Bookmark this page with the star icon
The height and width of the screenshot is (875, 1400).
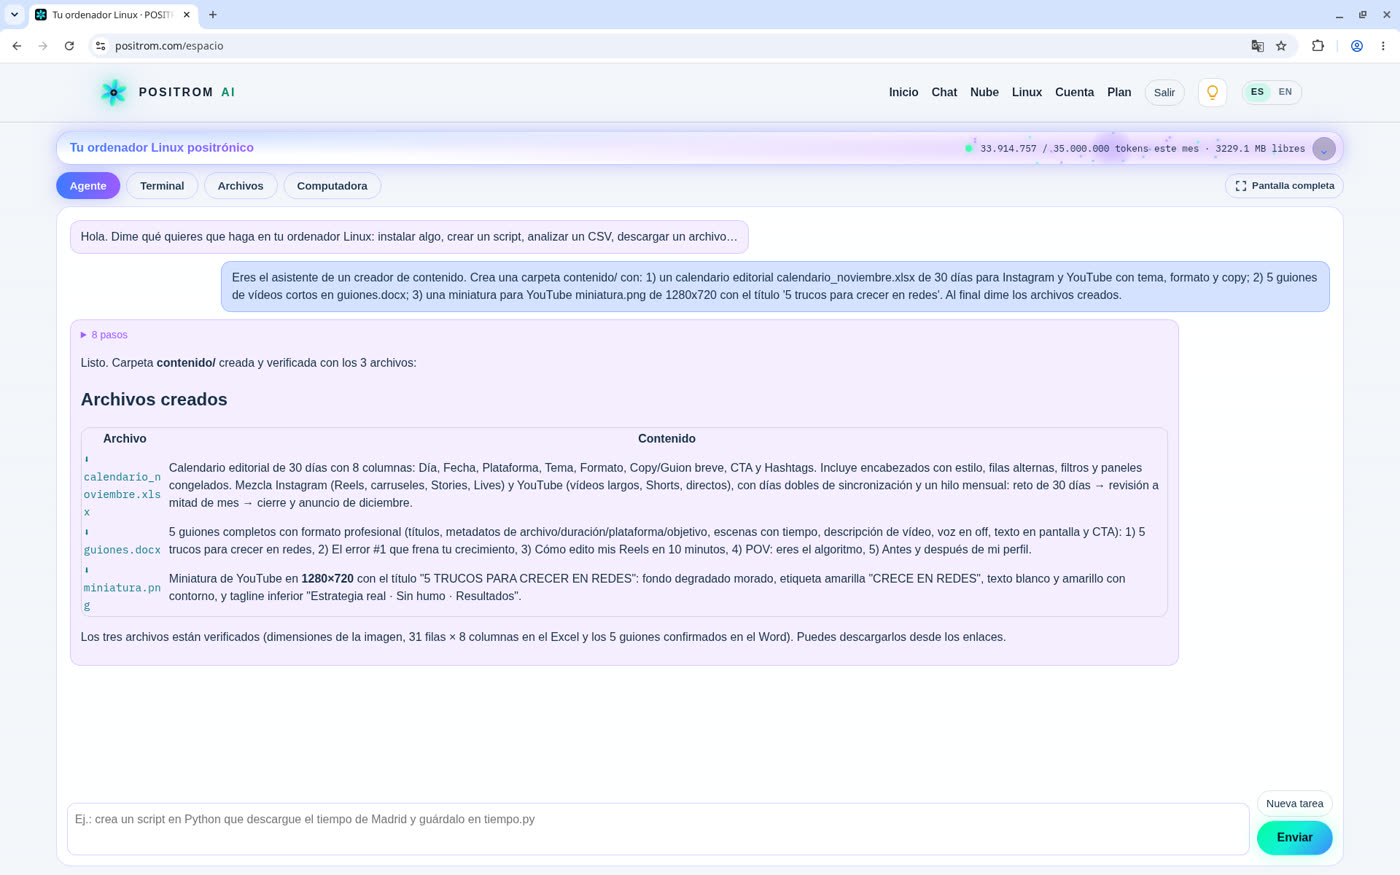pos(1281,46)
